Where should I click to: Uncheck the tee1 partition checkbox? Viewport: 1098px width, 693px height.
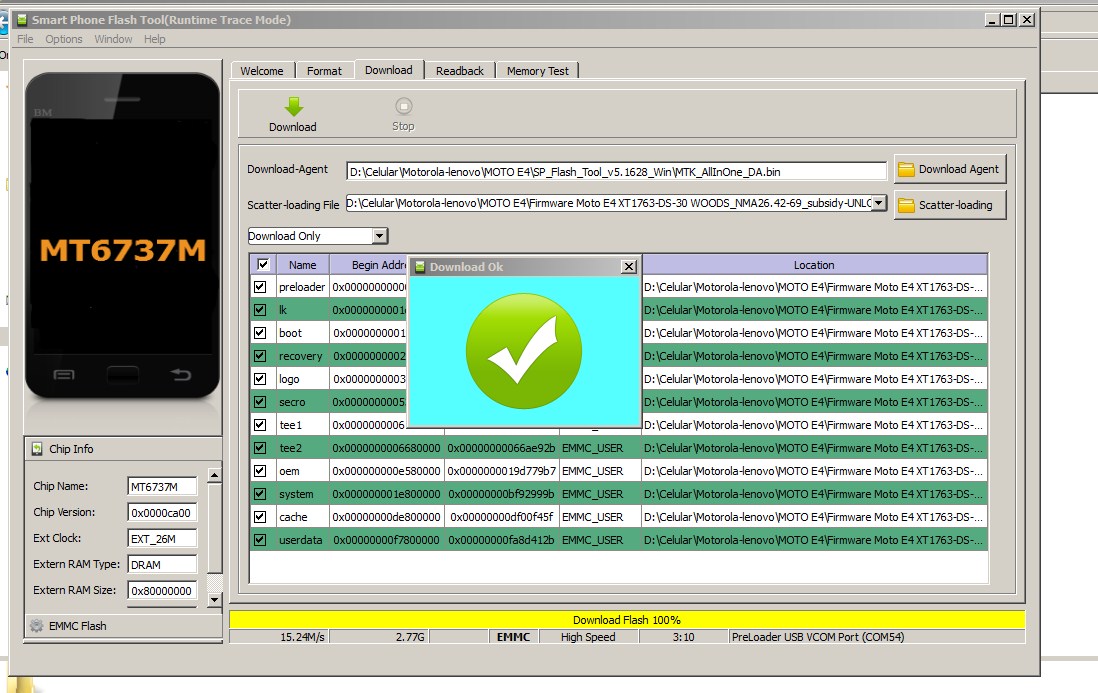(x=260, y=425)
